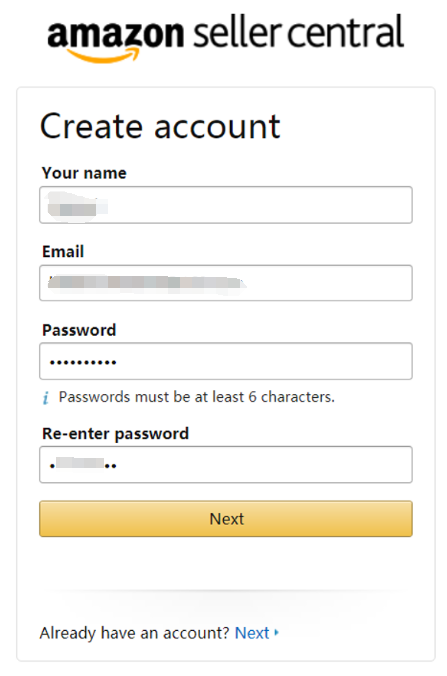This screenshot has height=676, width=447.
Task: Click the amazon wordmark in the logo
Action: click(x=116, y=34)
